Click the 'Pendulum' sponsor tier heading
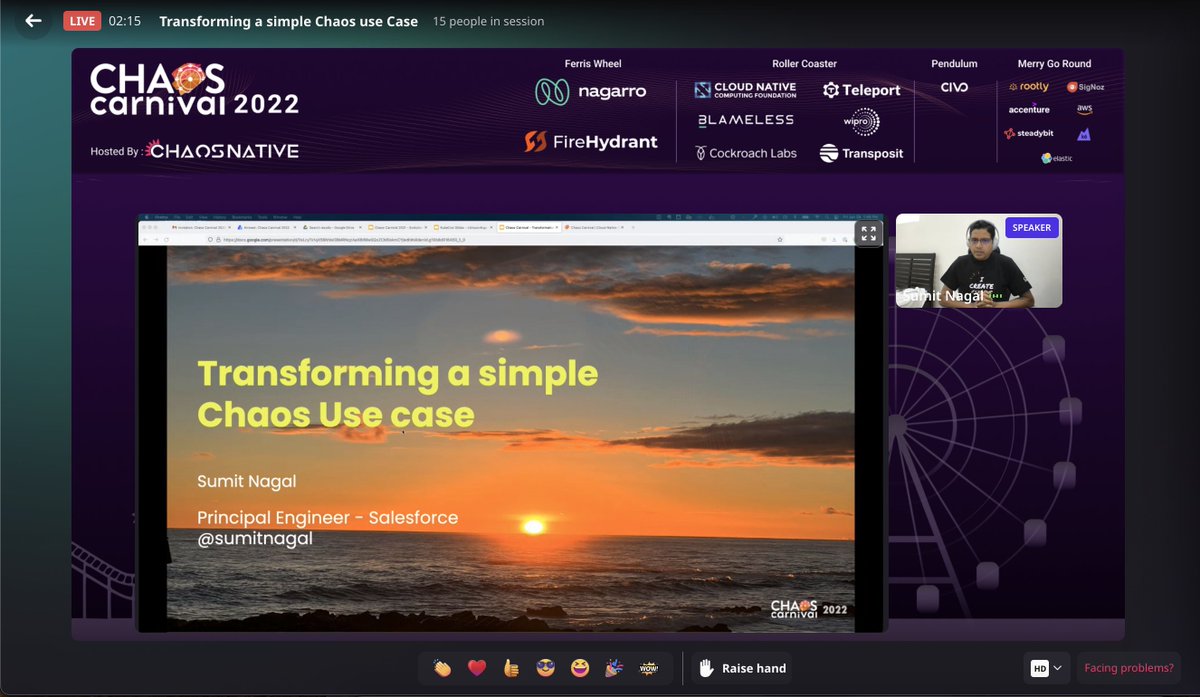 point(954,64)
